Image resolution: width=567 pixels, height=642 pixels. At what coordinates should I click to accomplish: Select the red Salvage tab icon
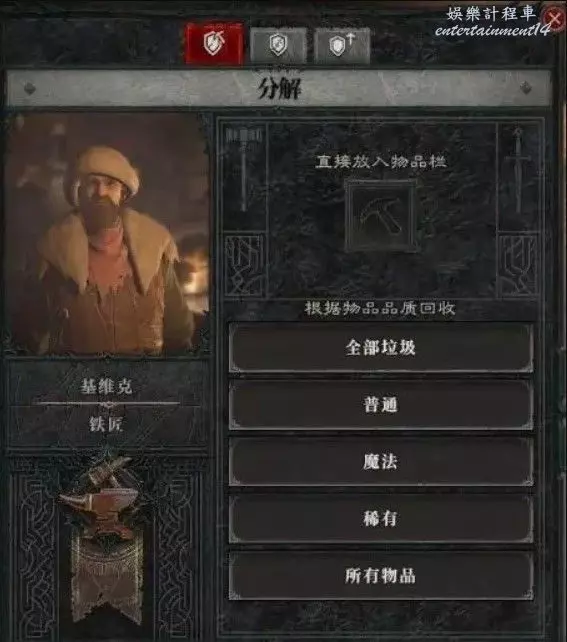(x=214, y=43)
